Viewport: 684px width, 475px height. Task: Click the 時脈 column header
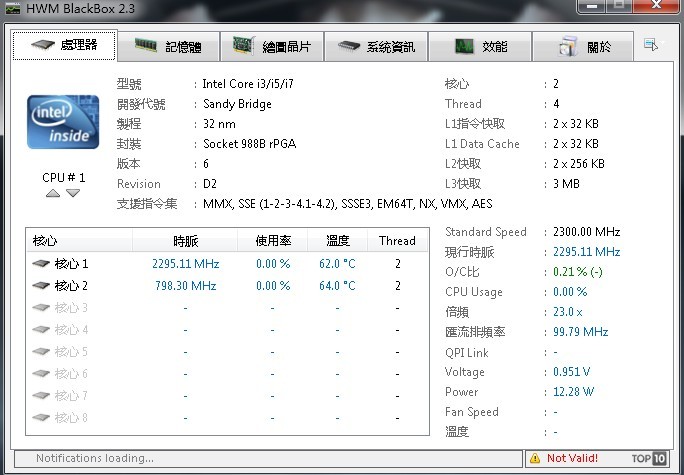point(185,241)
